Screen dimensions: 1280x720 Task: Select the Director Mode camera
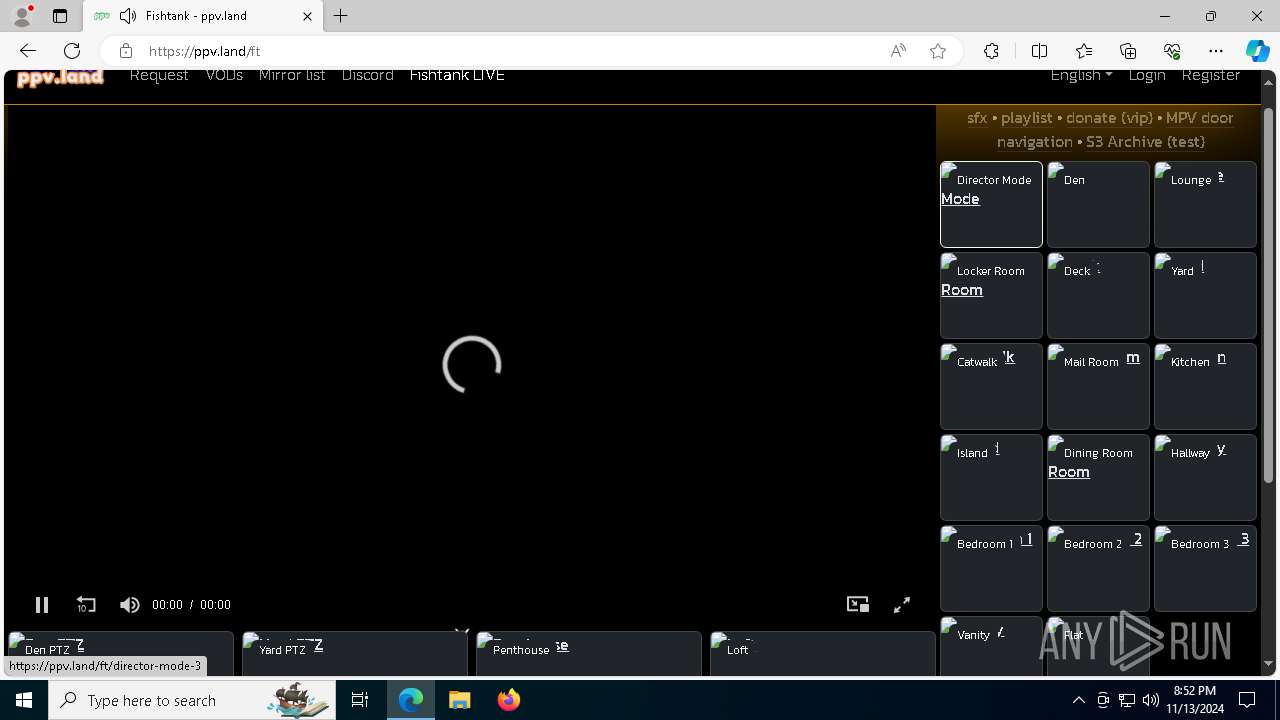pyautogui.click(x=991, y=204)
